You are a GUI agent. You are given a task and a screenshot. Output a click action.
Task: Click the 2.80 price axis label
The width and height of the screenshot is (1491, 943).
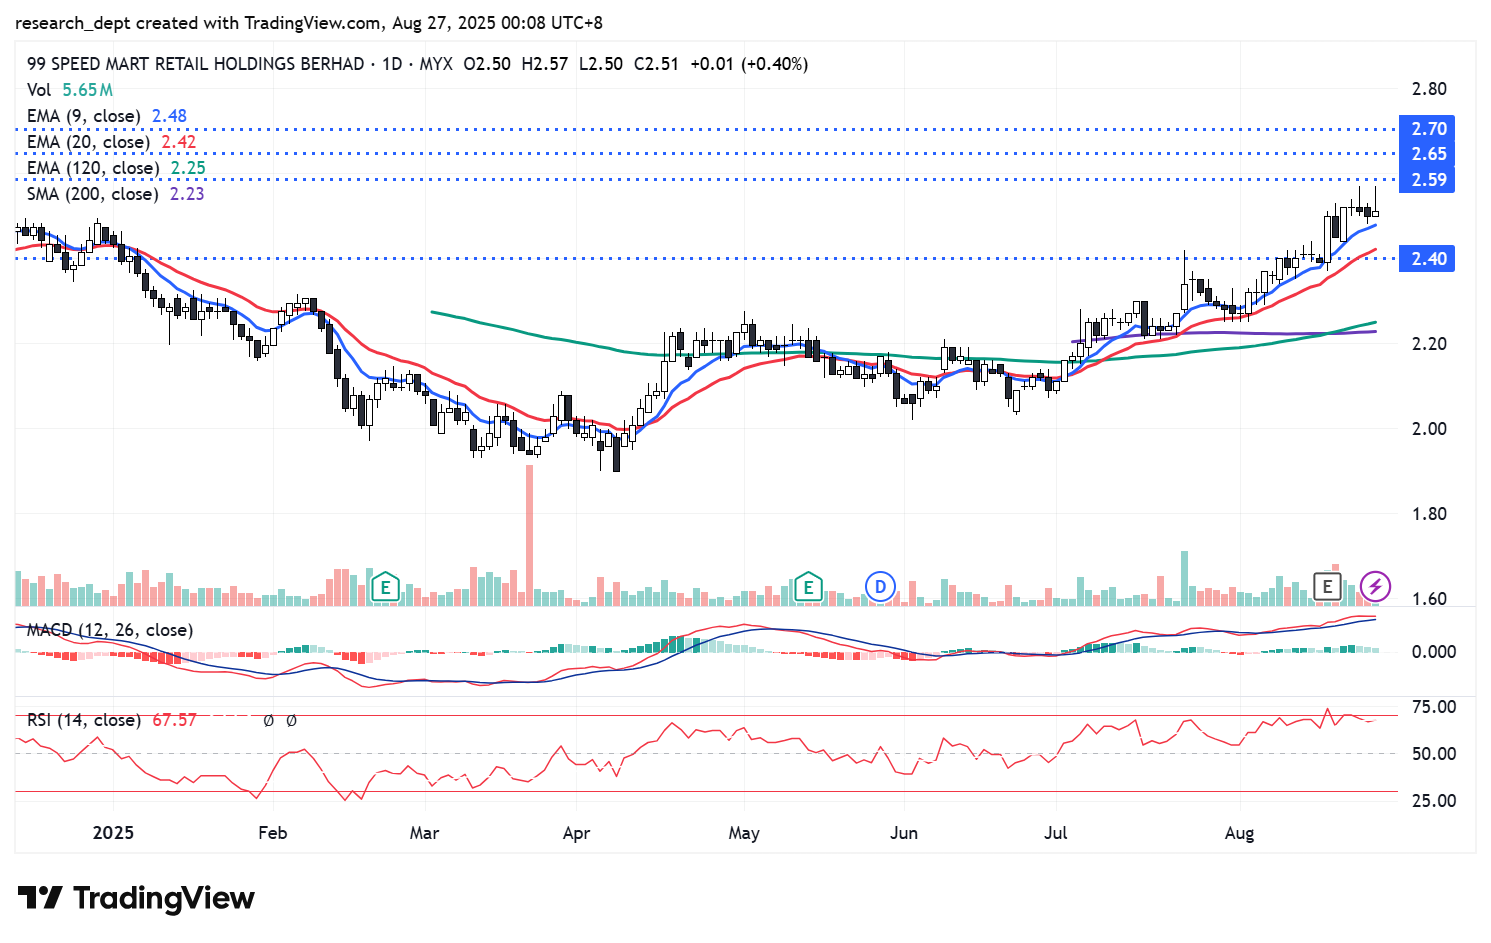(x=1429, y=89)
